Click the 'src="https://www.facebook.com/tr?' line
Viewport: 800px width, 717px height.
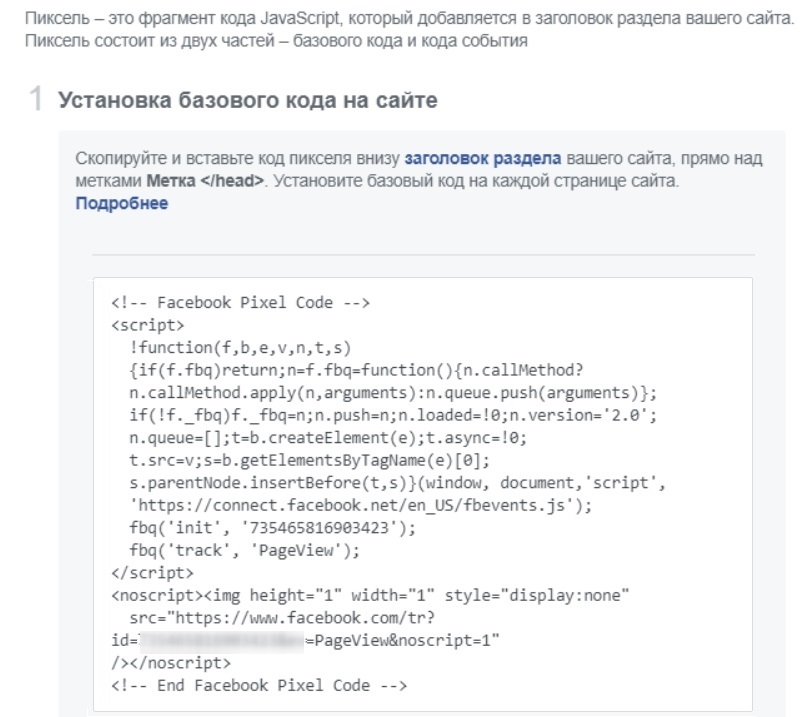pyautogui.click(x=282, y=618)
